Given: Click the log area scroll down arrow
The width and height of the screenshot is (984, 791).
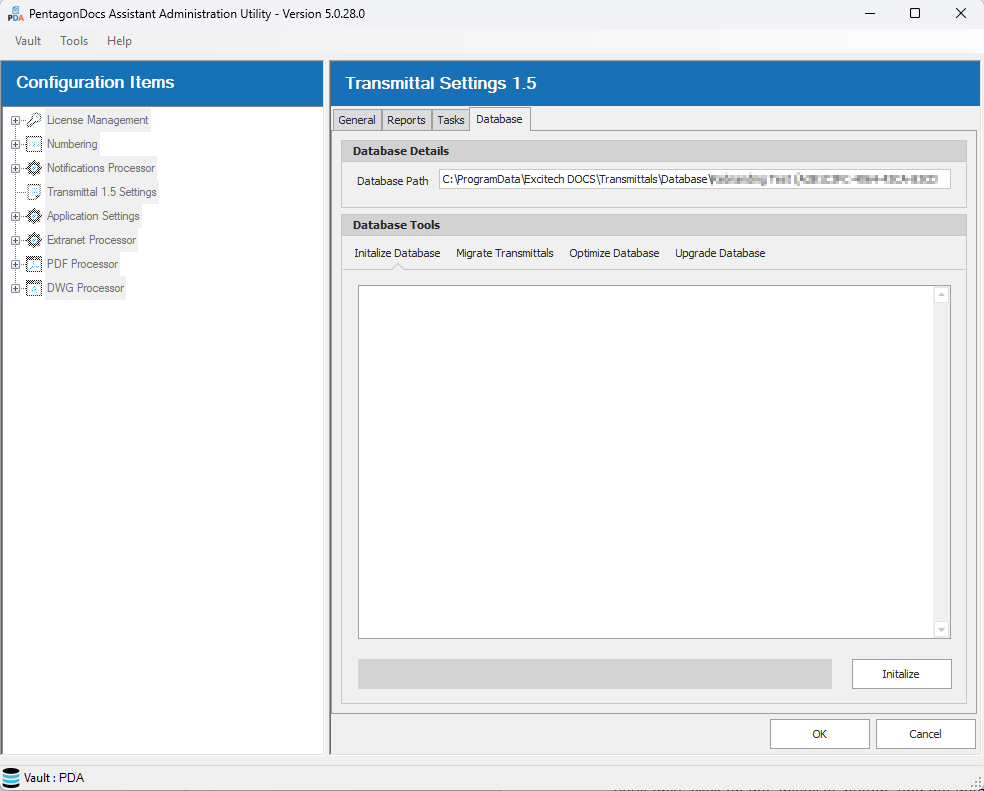Looking at the screenshot, I should point(941,629).
